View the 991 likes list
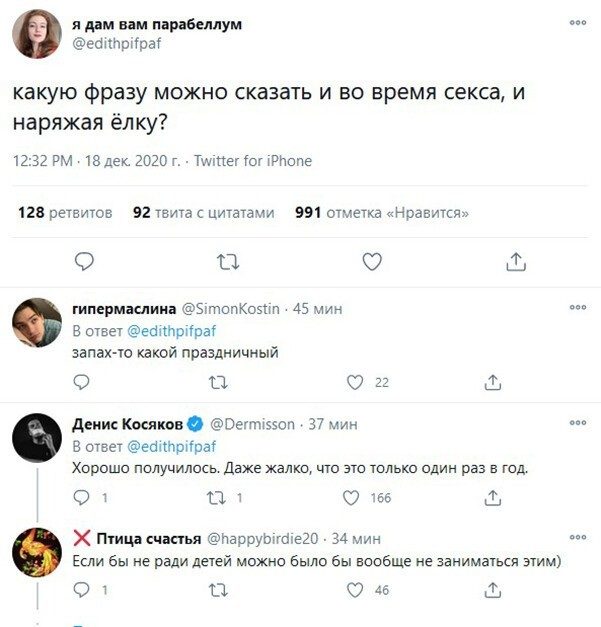Viewport: 601px width, 627px height. coord(382,212)
